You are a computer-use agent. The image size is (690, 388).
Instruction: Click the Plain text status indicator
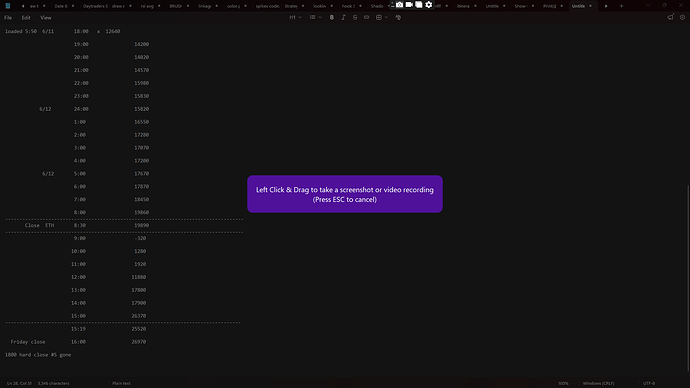coord(121,384)
